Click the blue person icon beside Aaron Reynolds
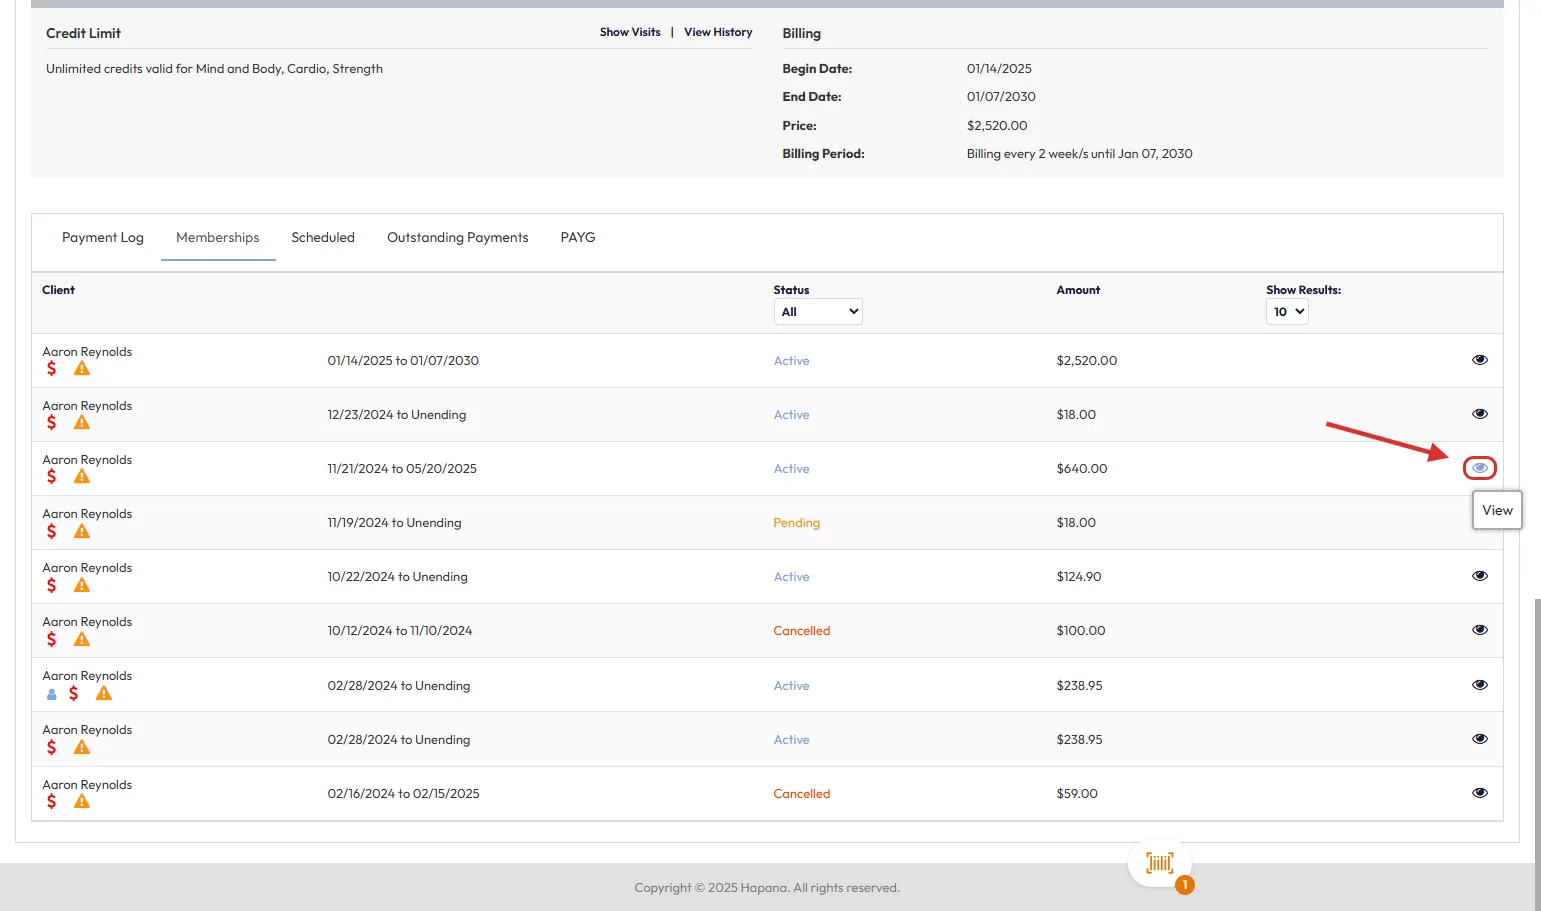This screenshot has width=1541, height=911. click(x=52, y=694)
